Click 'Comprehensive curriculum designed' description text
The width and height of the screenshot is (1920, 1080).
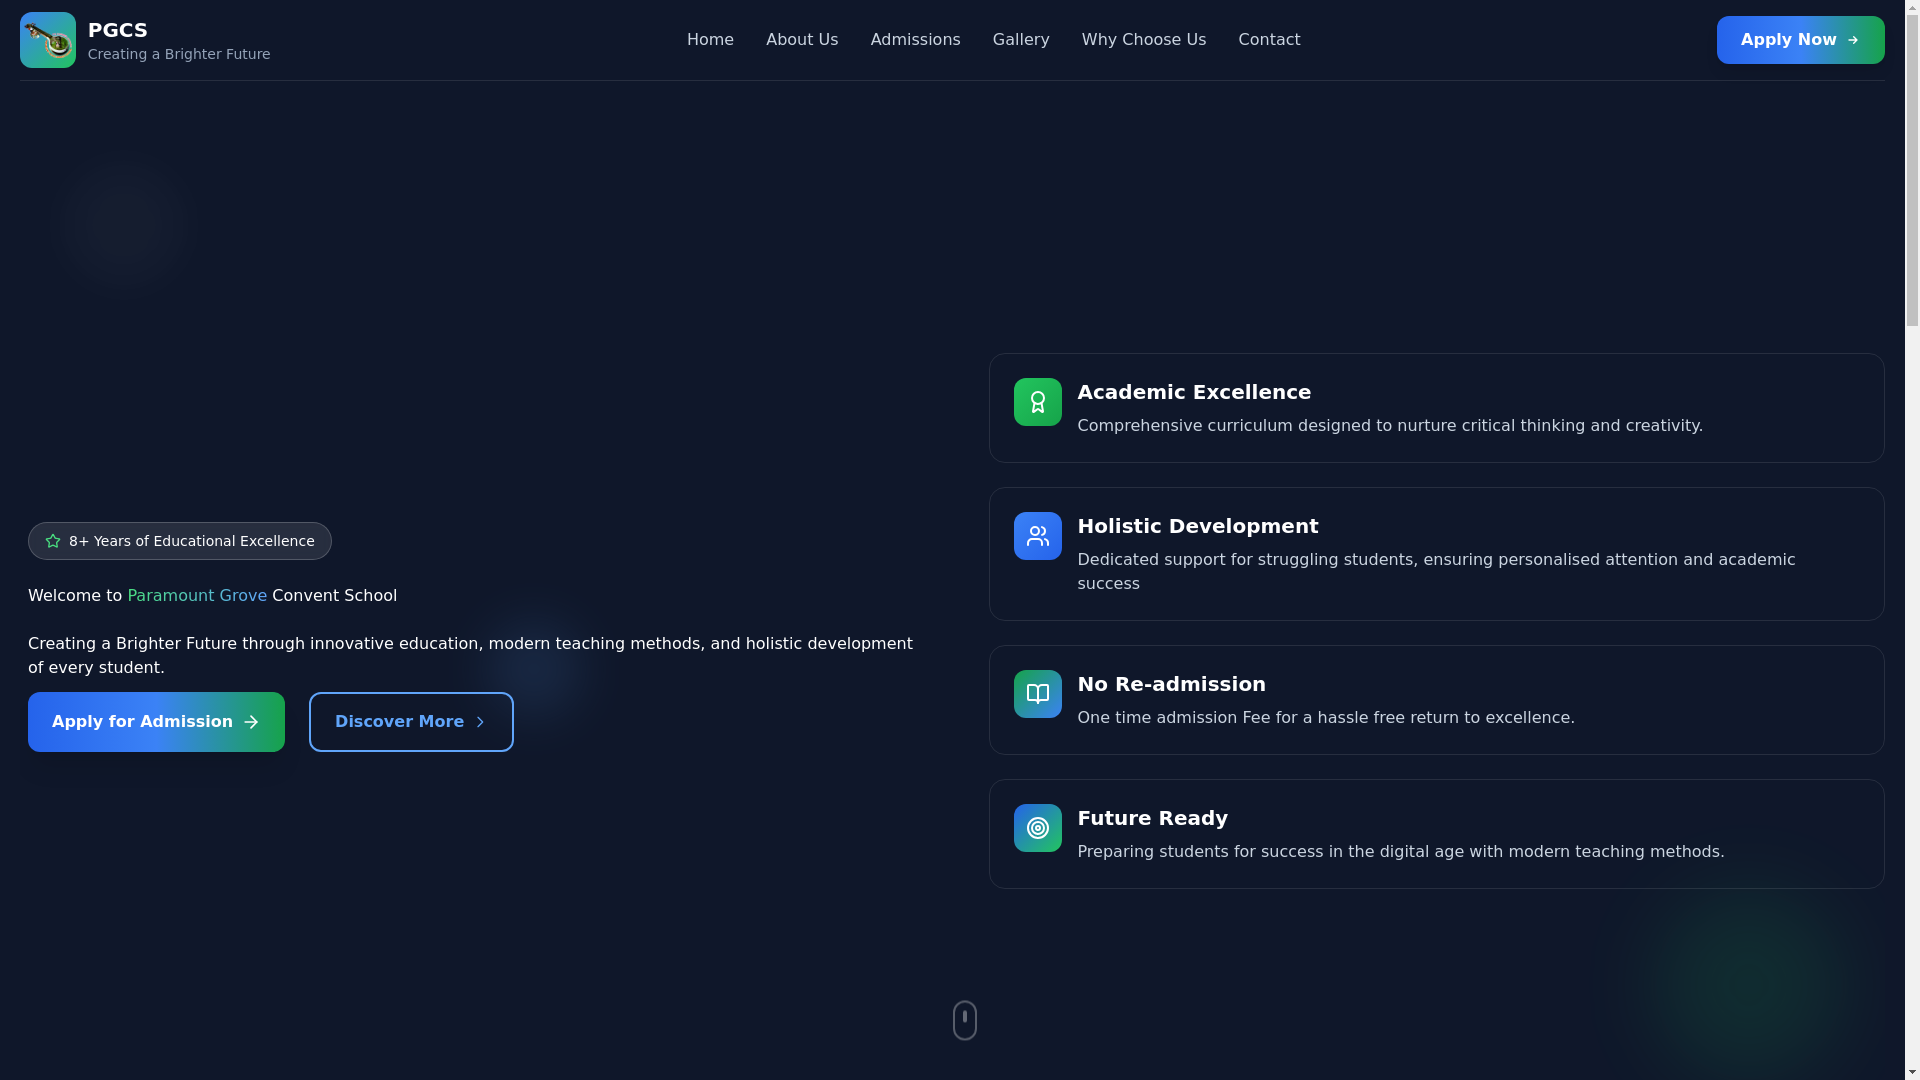1390,426
